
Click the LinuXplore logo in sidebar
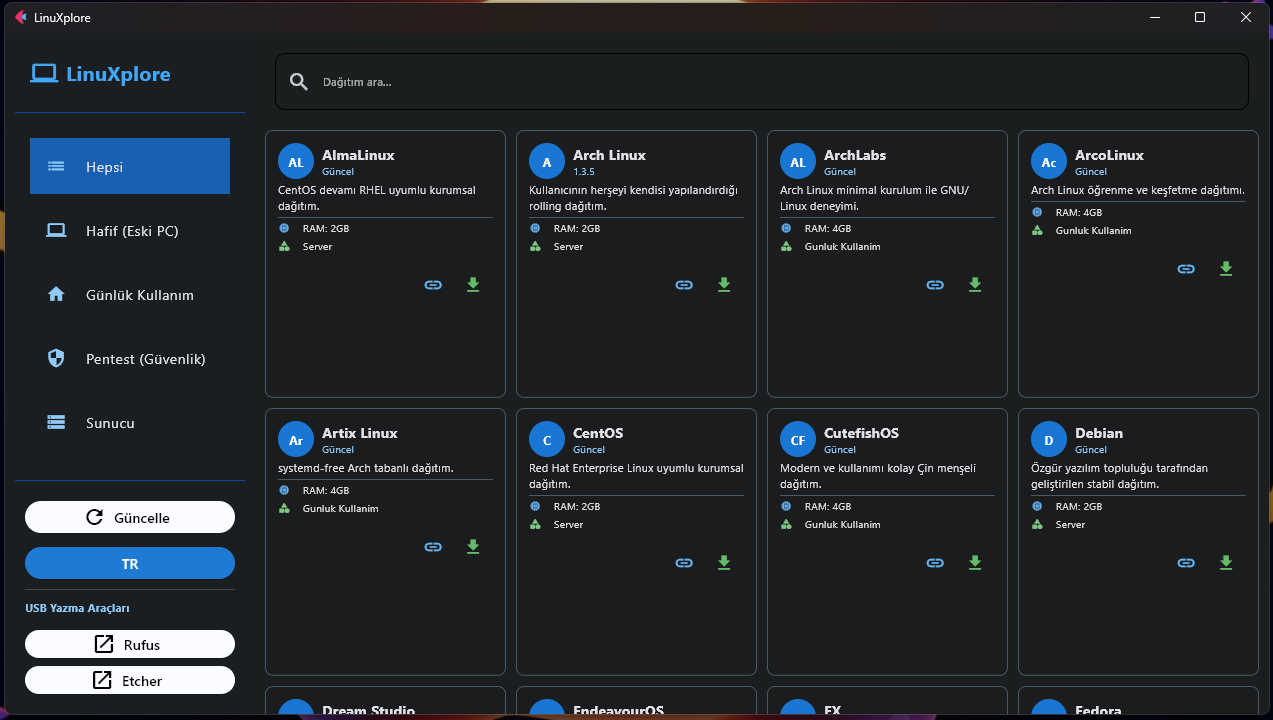(x=100, y=74)
